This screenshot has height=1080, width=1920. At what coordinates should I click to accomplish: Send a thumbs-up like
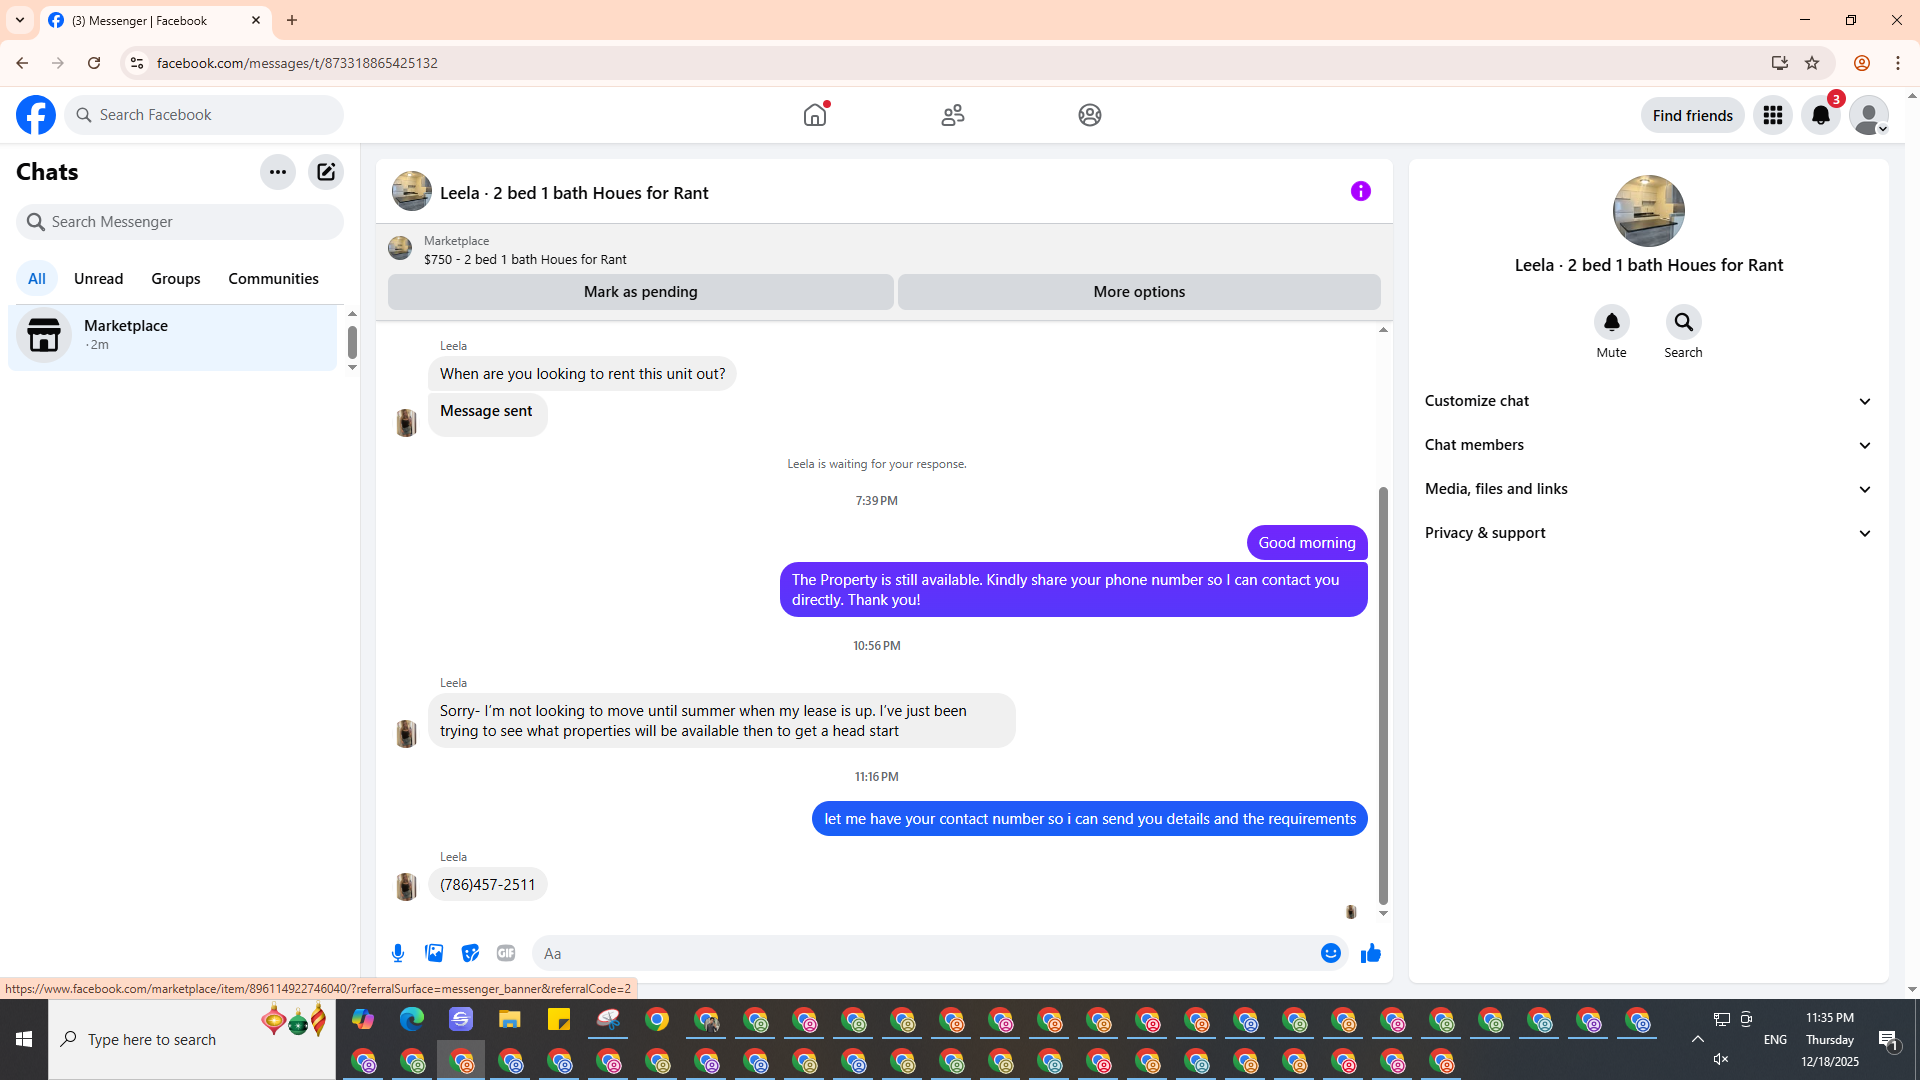click(1370, 953)
